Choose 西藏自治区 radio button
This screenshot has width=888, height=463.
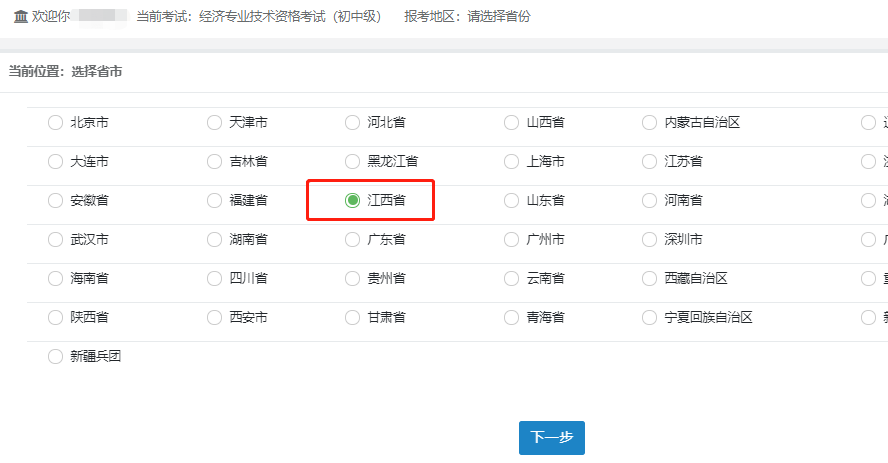pos(650,279)
